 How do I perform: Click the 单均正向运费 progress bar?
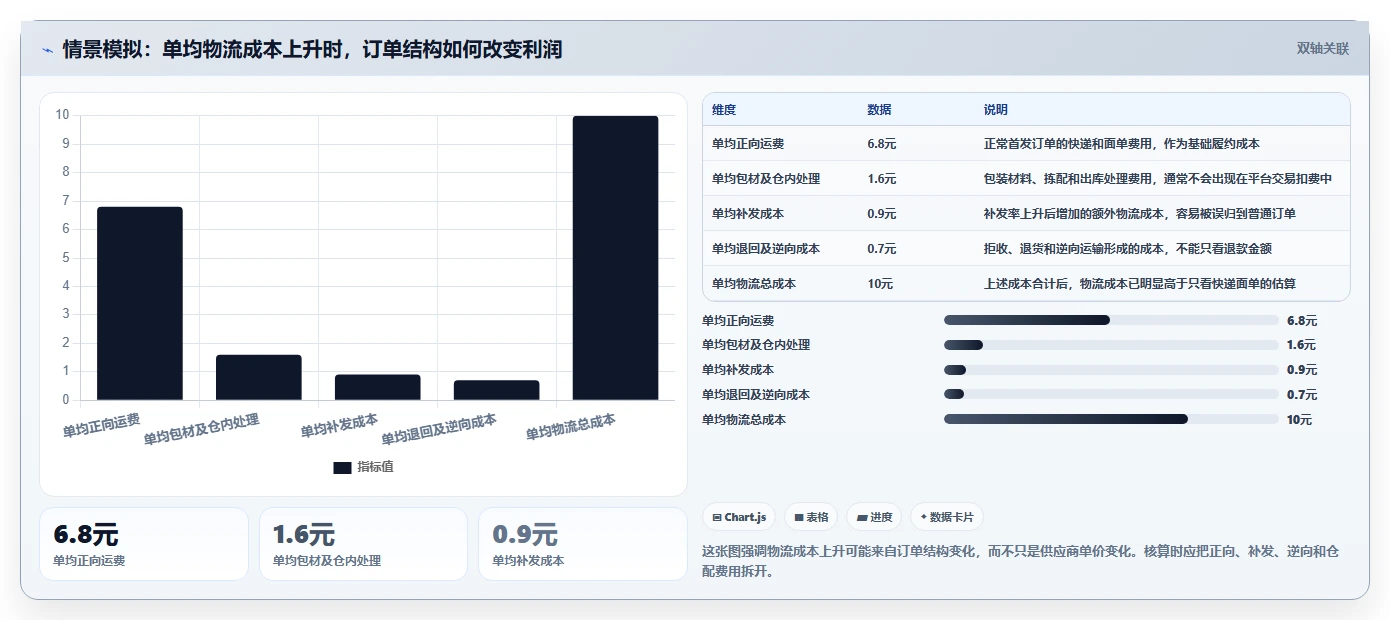pyautogui.click(x=1111, y=320)
